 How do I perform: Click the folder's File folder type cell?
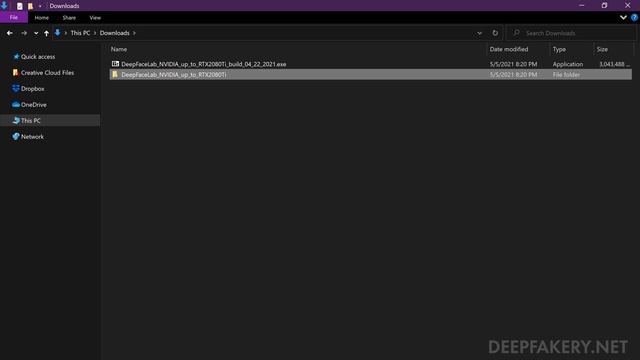[566, 75]
